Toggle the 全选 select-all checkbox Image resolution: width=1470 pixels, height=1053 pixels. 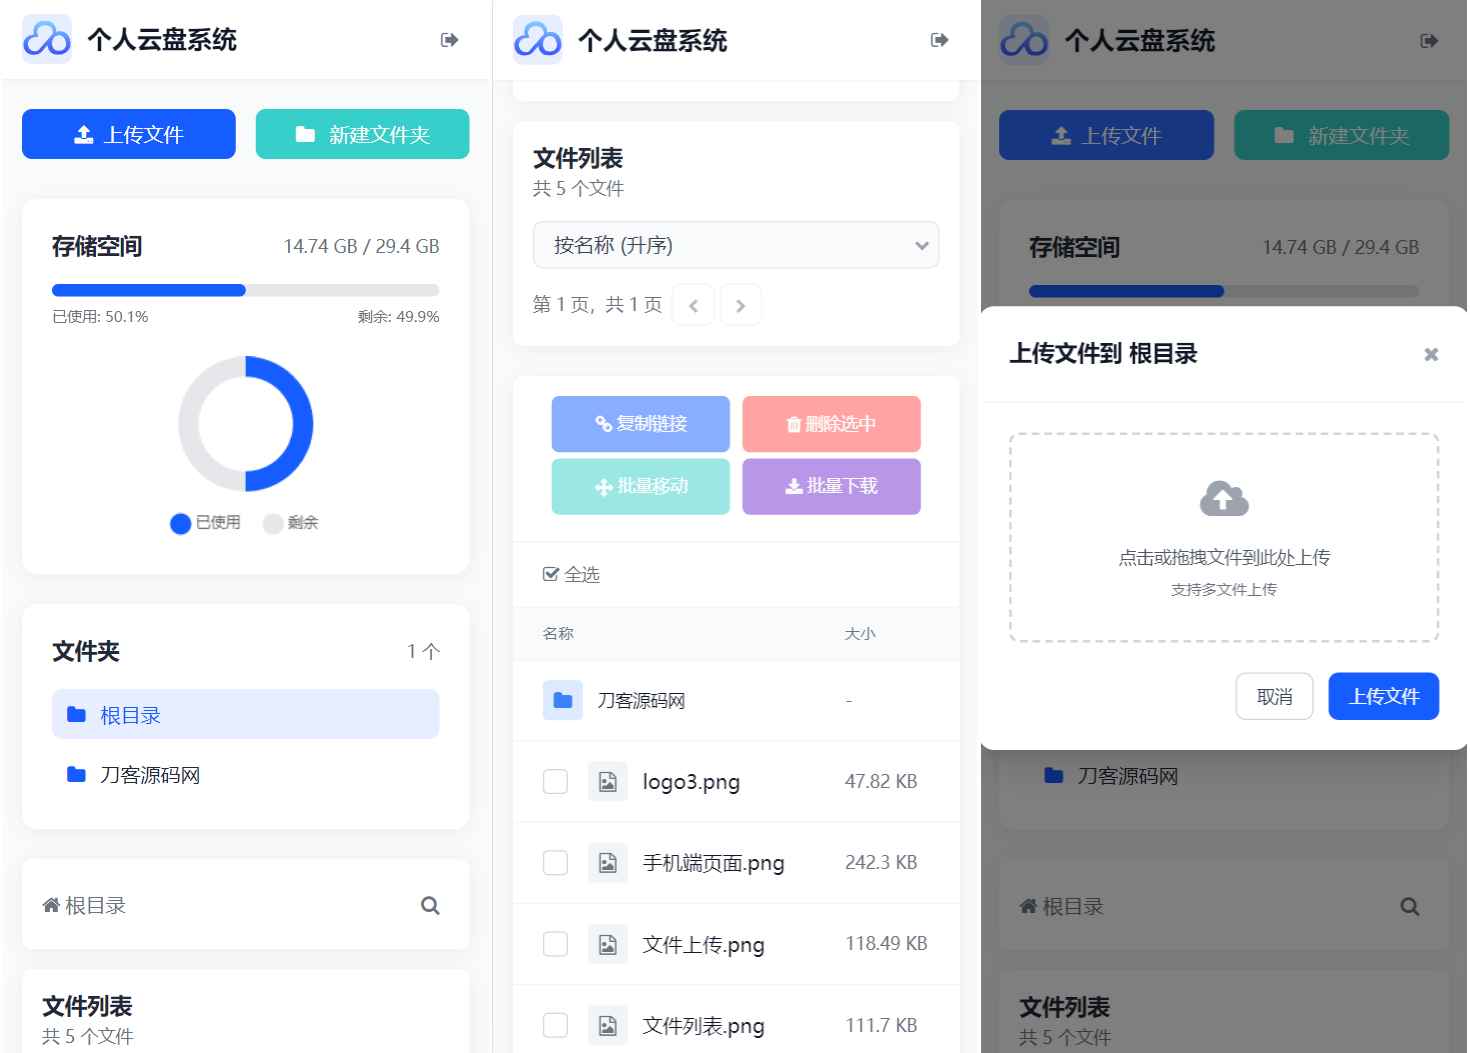[552, 574]
